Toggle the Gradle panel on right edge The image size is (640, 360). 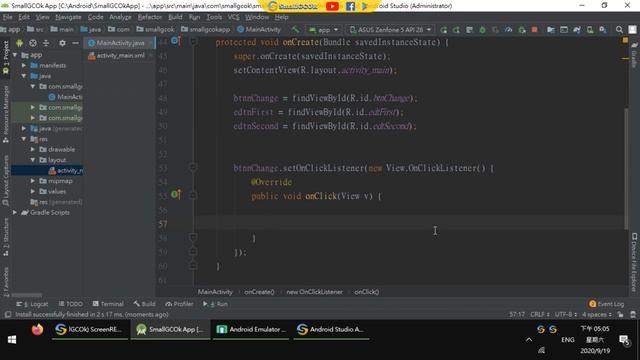pyautogui.click(x=634, y=55)
